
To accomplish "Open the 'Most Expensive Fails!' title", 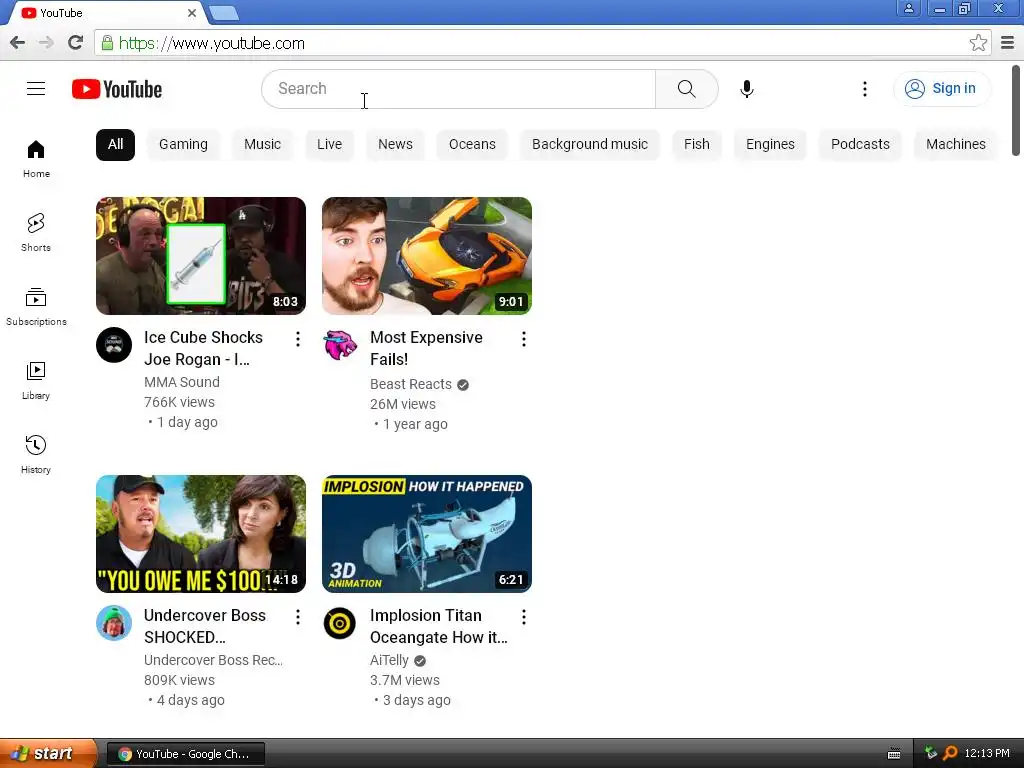I will point(426,348).
